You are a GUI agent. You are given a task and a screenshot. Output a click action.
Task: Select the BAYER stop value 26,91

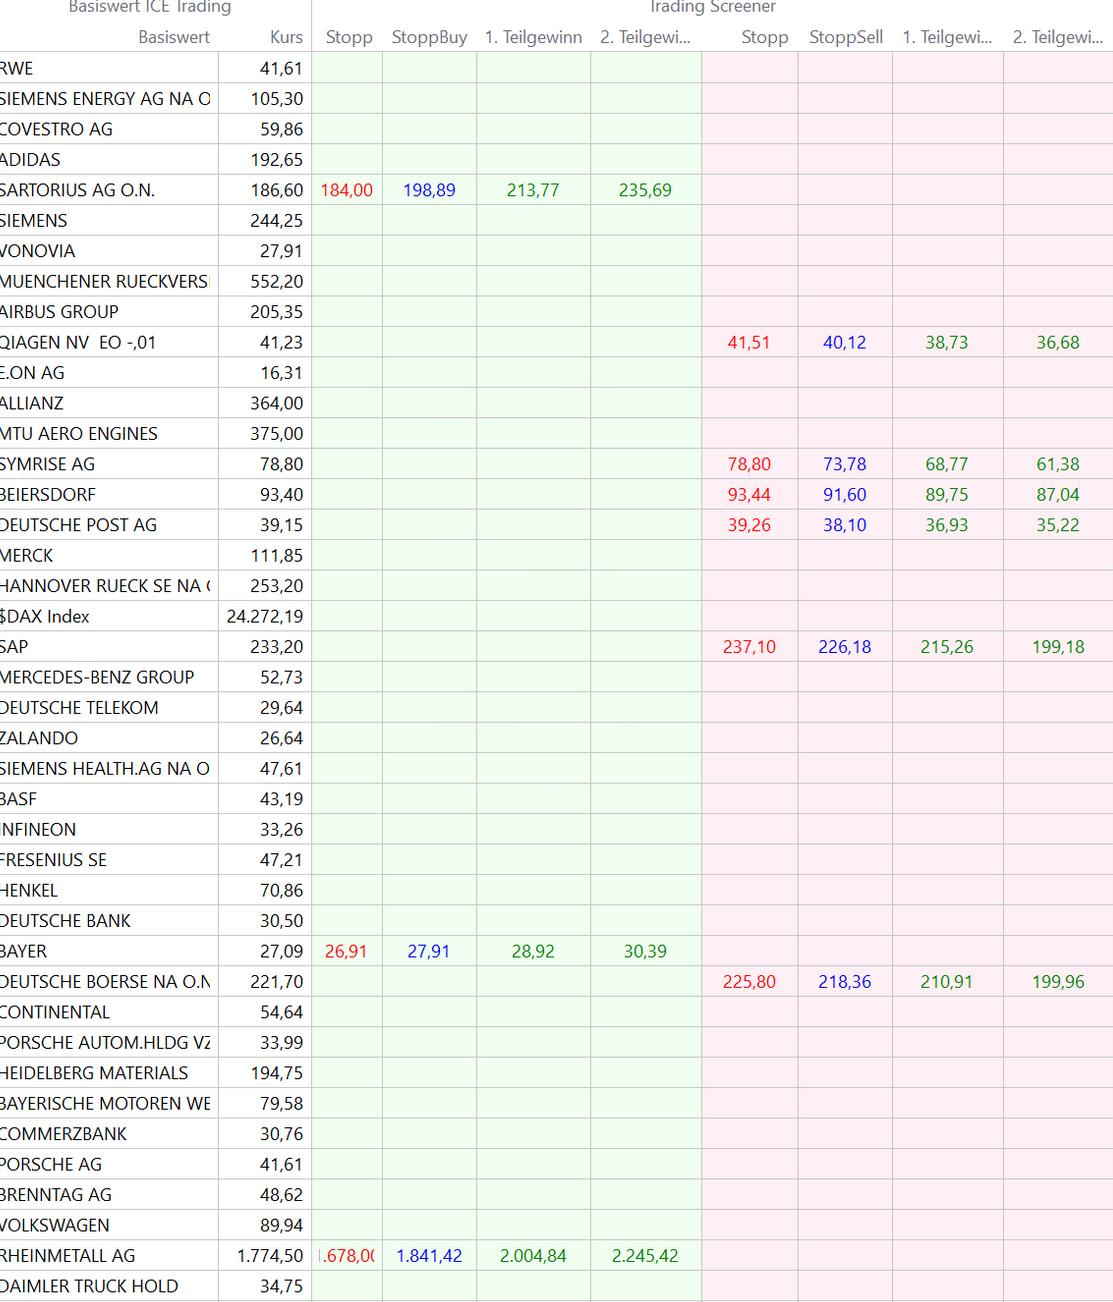pyautogui.click(x=346, y=951)
